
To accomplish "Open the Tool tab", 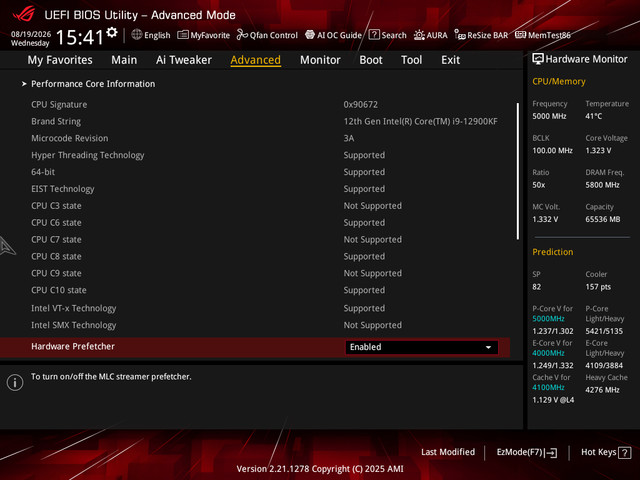I will (x=411, y=60).
